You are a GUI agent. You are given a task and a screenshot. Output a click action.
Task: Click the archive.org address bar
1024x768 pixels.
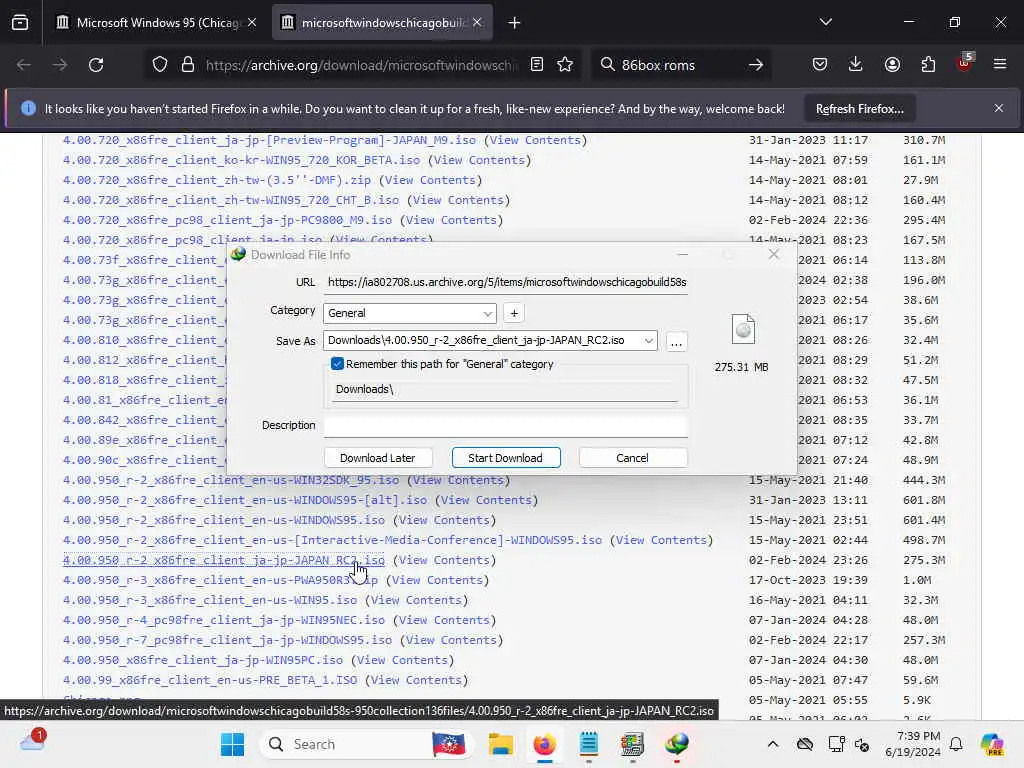click(x=360, y=65)
